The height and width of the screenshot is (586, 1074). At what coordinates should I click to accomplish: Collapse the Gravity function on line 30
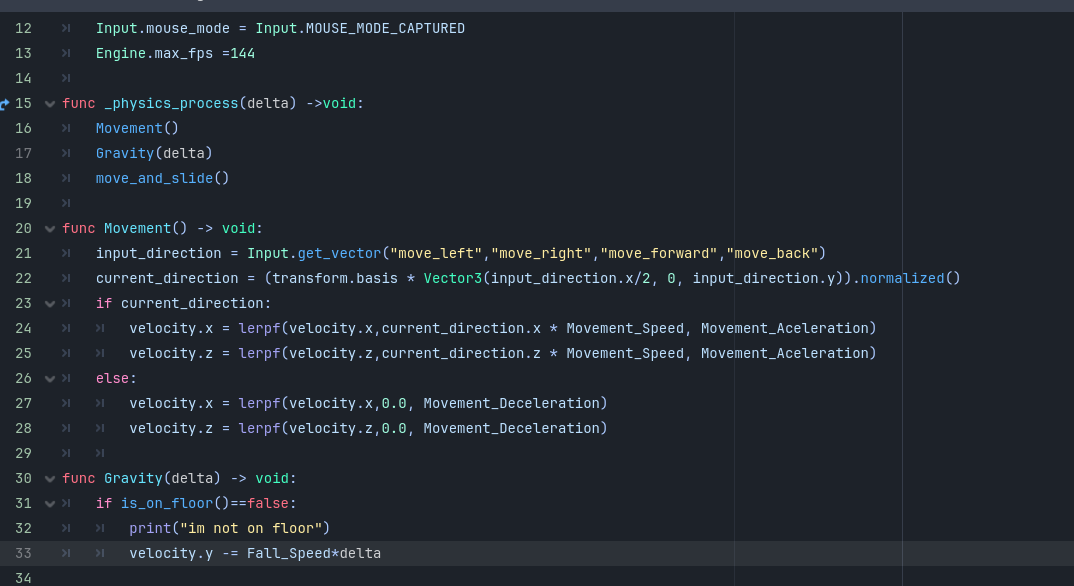[50, 479]
